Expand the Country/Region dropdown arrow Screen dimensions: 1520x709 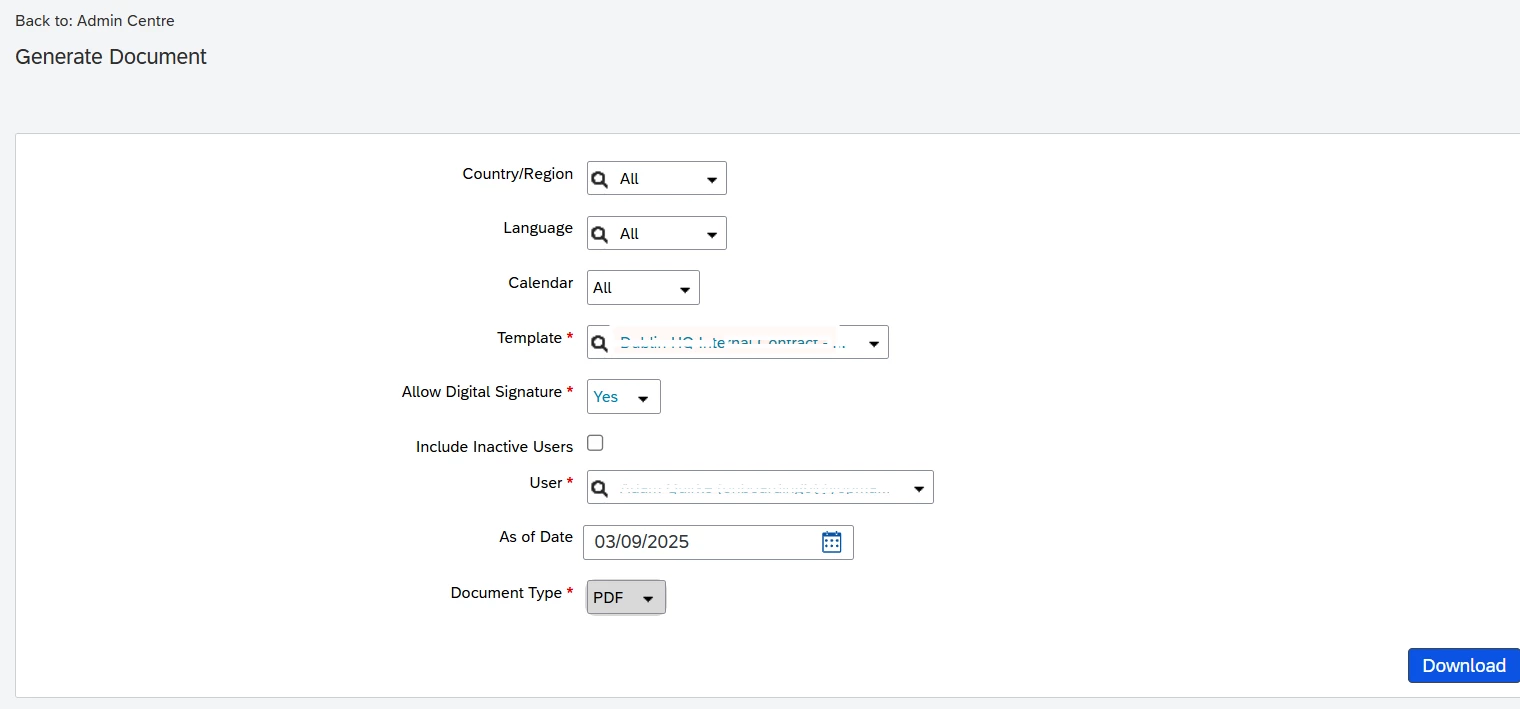point(712,180)
